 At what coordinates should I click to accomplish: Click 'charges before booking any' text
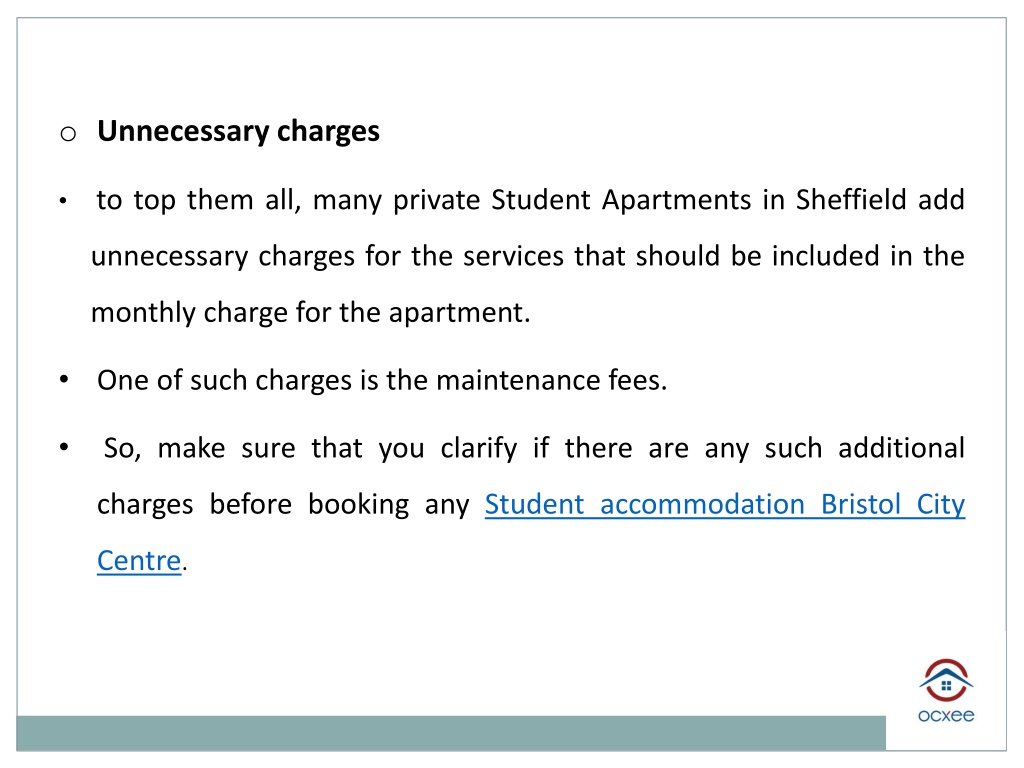pos(283,505)
